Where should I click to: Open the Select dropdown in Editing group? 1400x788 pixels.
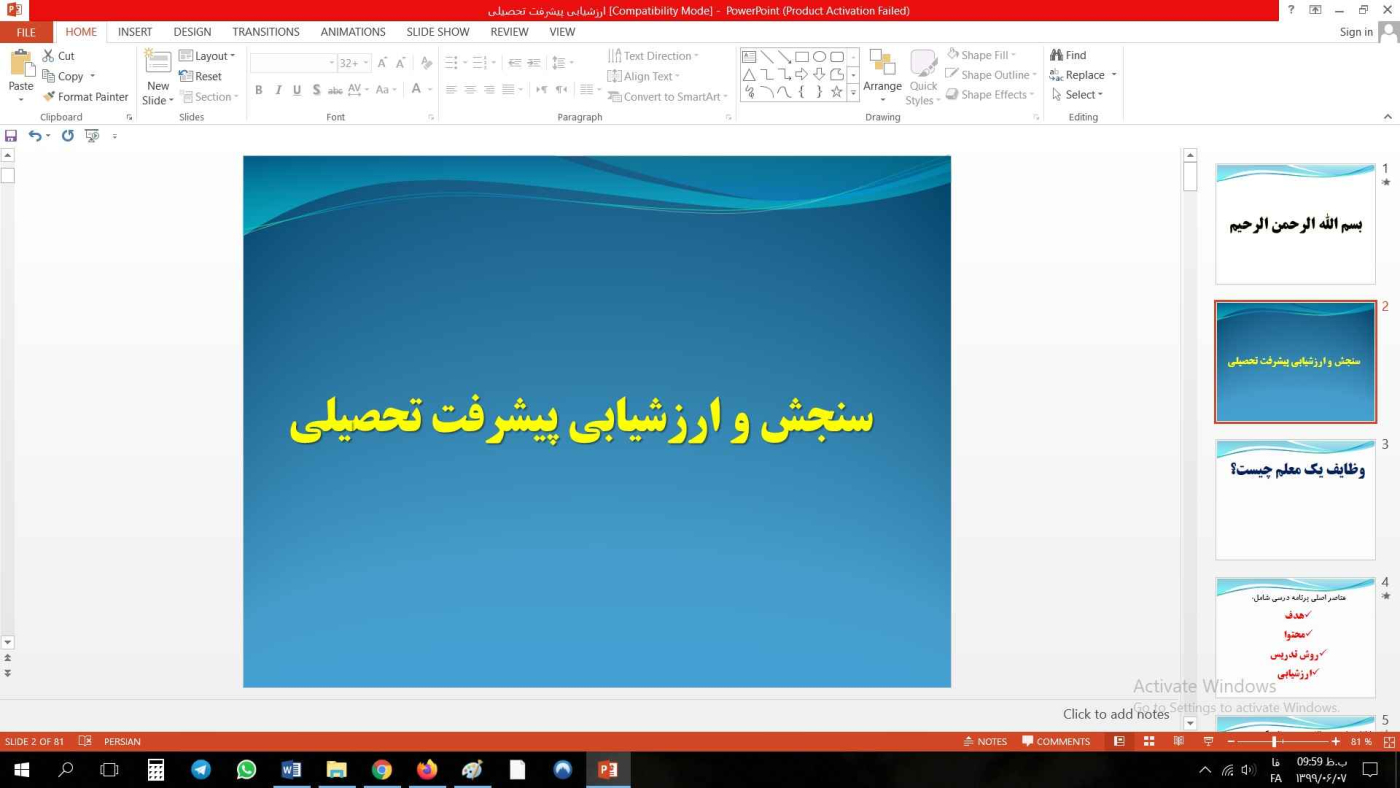pyautogui.click(x=1078, y=95)
